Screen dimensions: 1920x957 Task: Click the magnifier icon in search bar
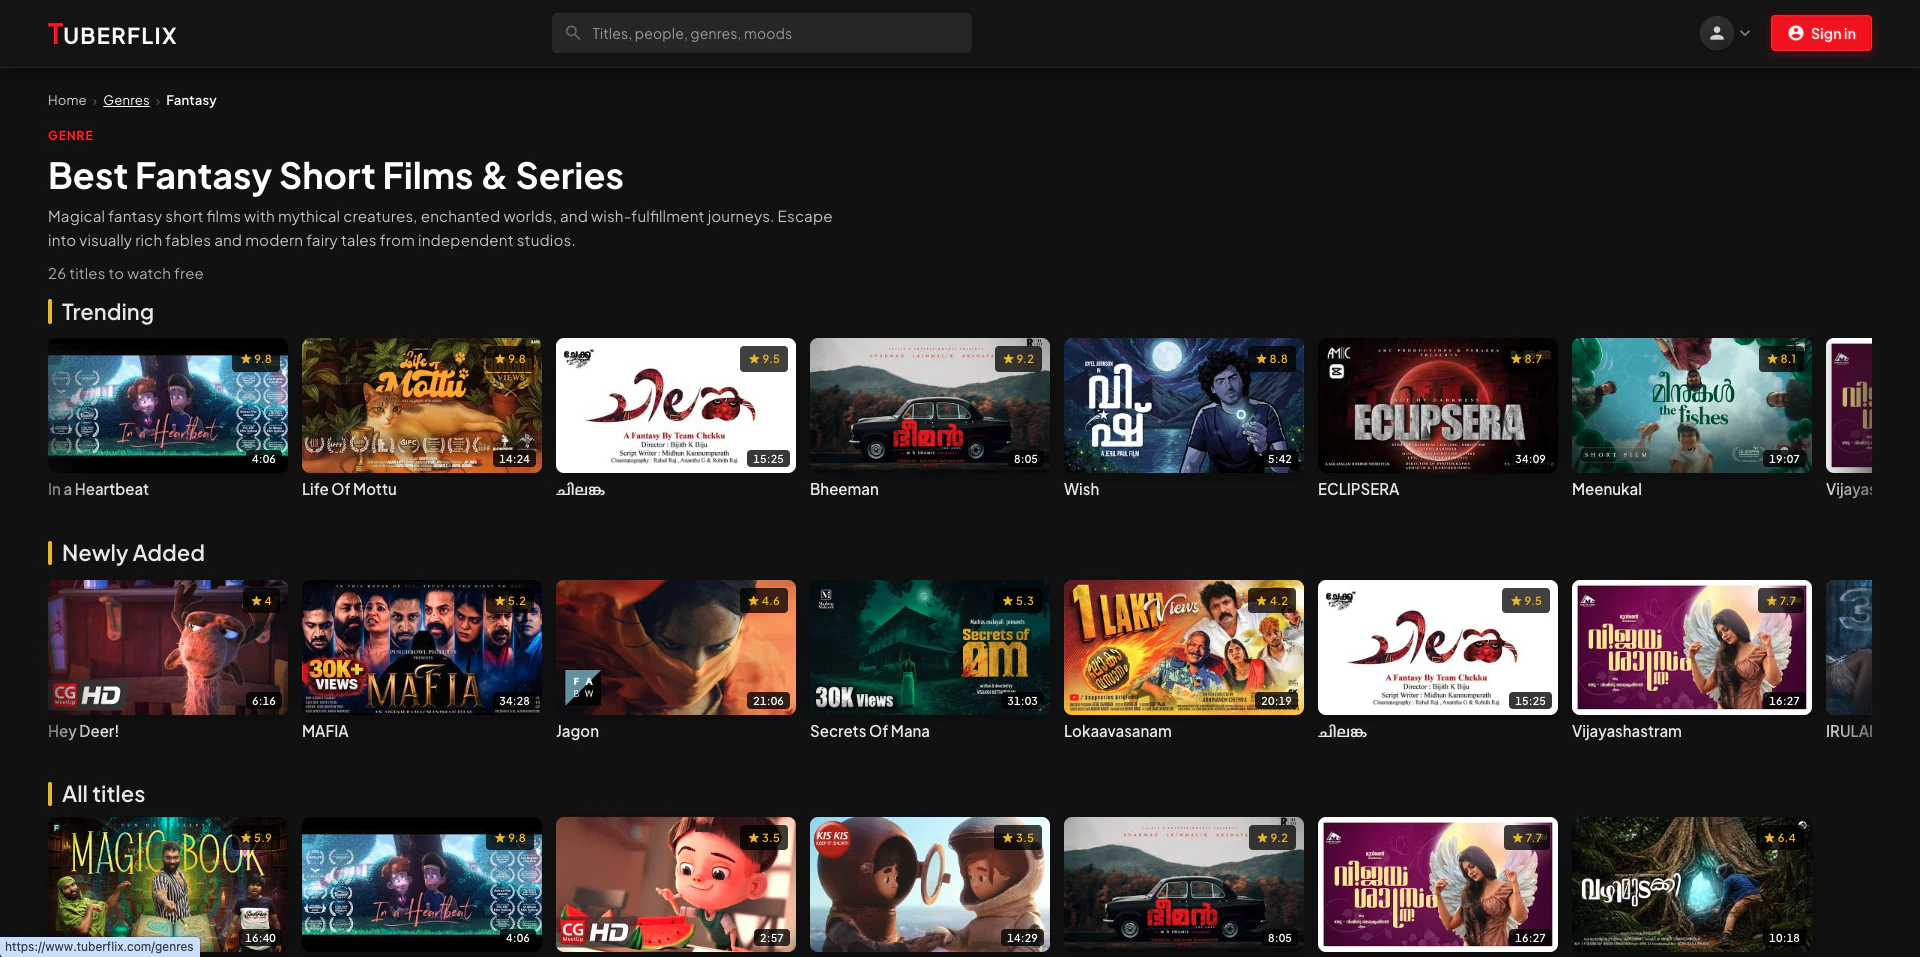click(x=573, y=33)
